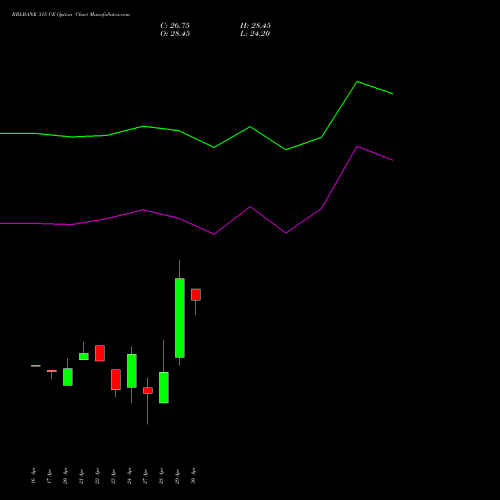Click the 17 Apr small red candle
Screen dimensions: 500x500
point(52,371)
